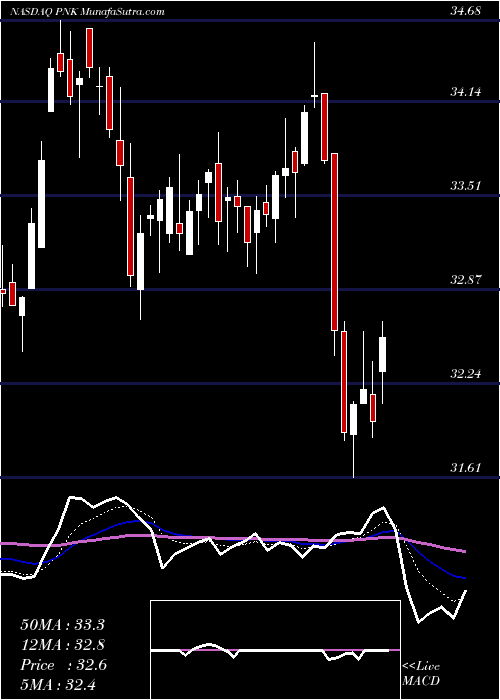The height and width of the screenshot is (700, 500).
Task: Click the 31.61 price axis label
Action: 466,467
